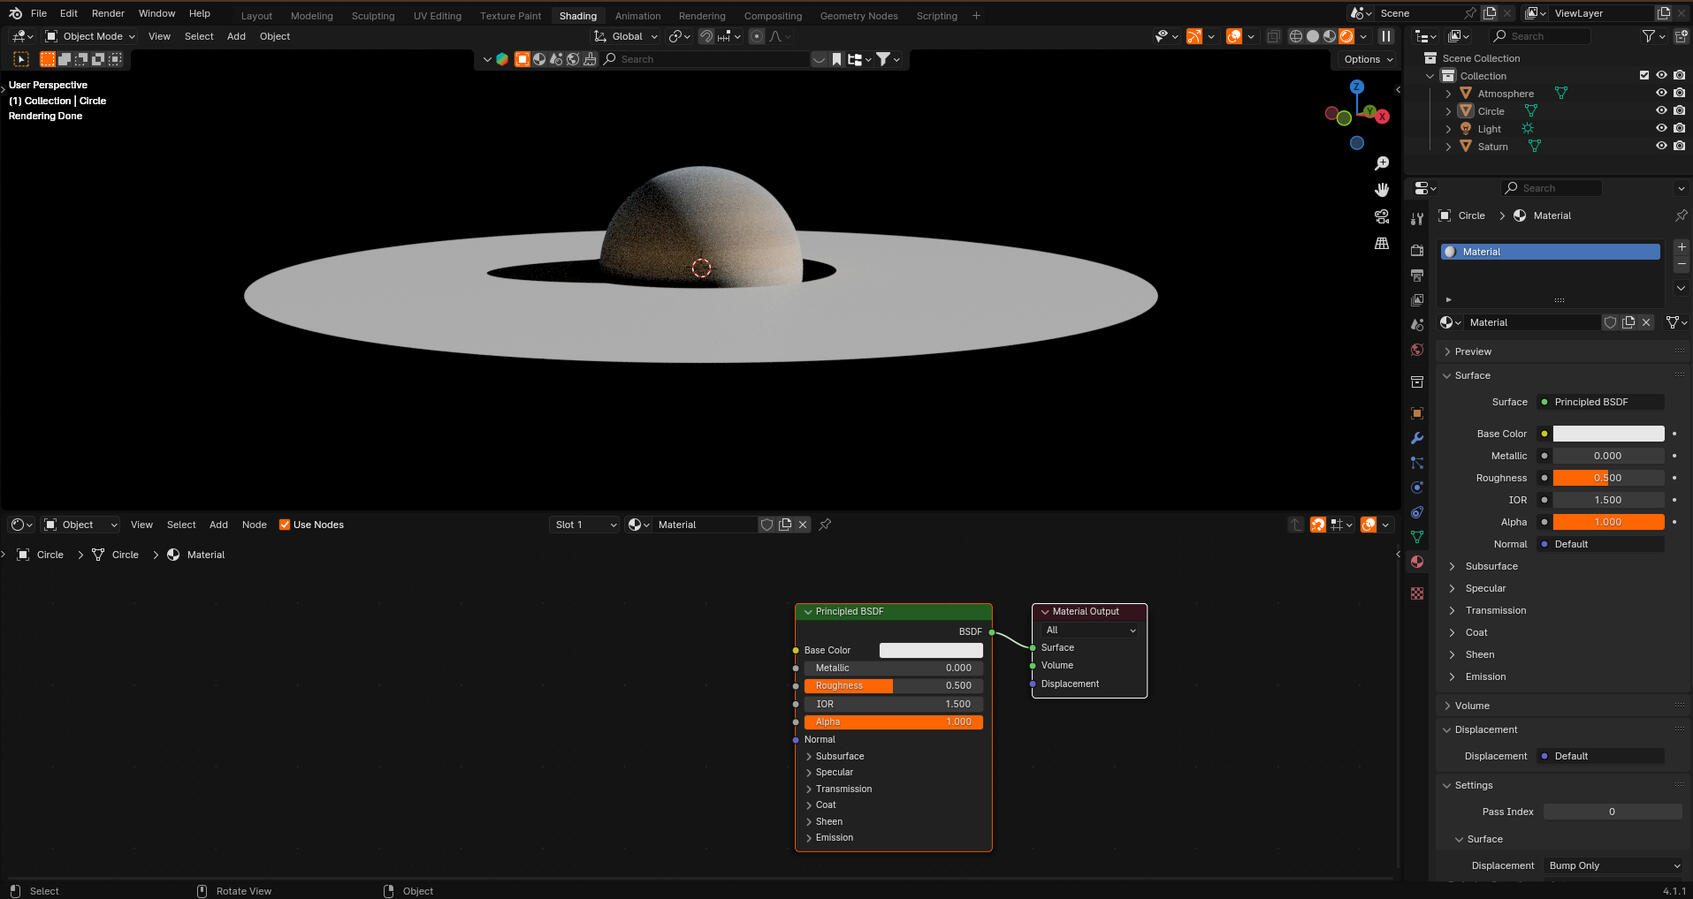Image resolution: width=1693 pixels, height=899 pixels.
Task: Open the Render menu
Action: [x=108, y=13]
